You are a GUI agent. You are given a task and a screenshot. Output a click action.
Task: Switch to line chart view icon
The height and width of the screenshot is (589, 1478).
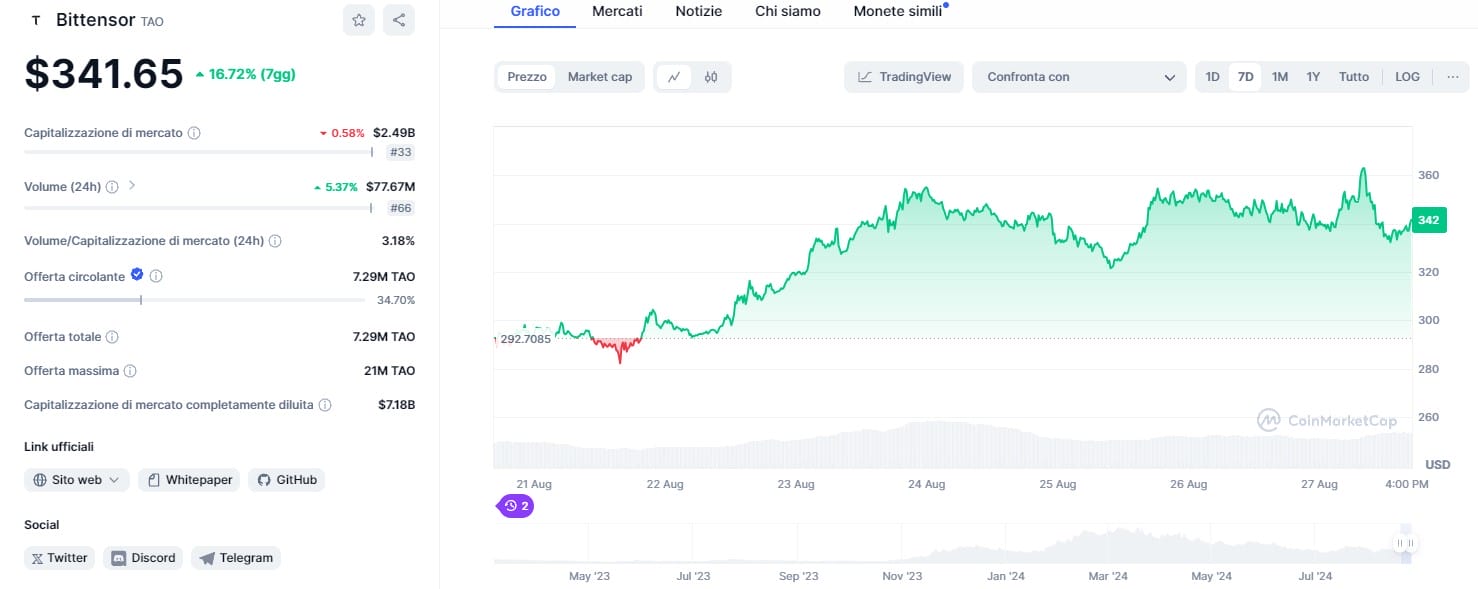tap(674, 77)
